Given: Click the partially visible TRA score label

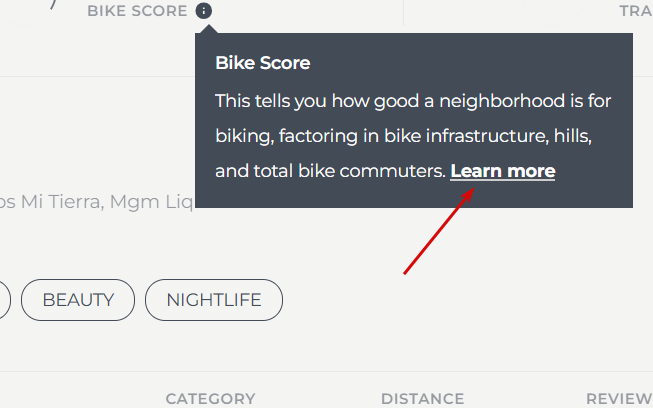Looking at the screenshot, I should pos(636,11).
